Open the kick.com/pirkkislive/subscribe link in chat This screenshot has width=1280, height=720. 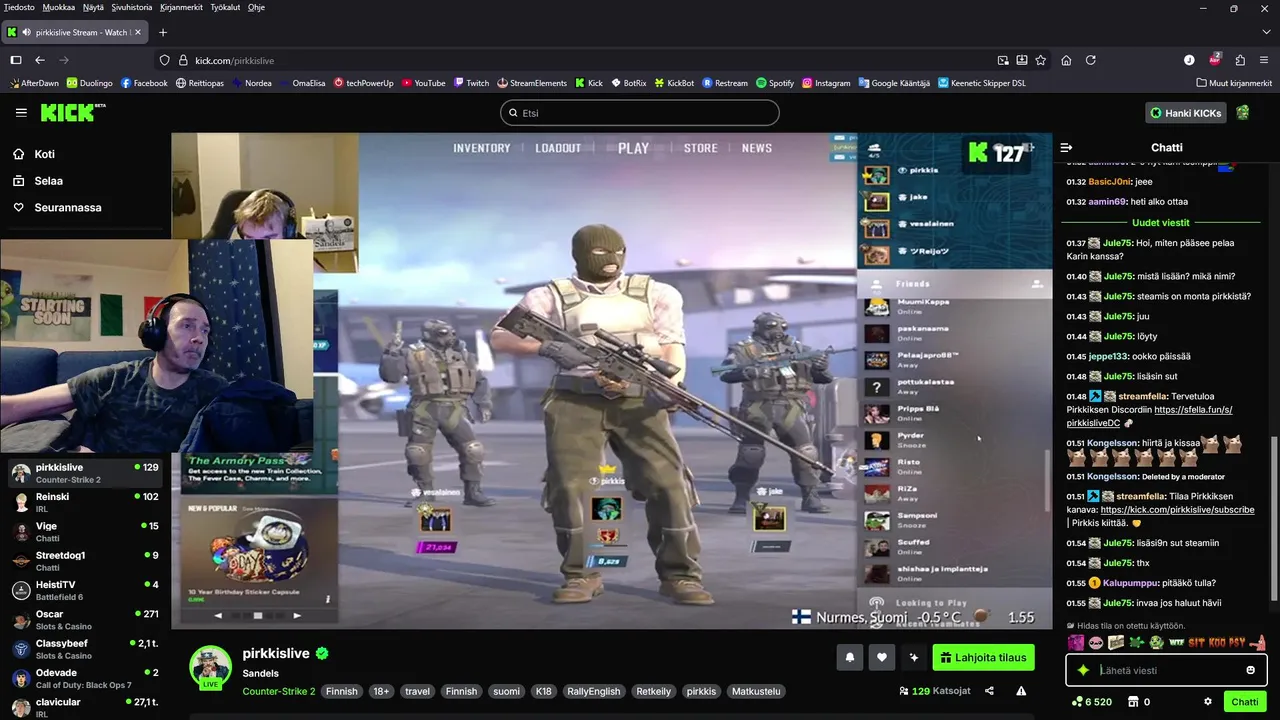click(1177, 509)
